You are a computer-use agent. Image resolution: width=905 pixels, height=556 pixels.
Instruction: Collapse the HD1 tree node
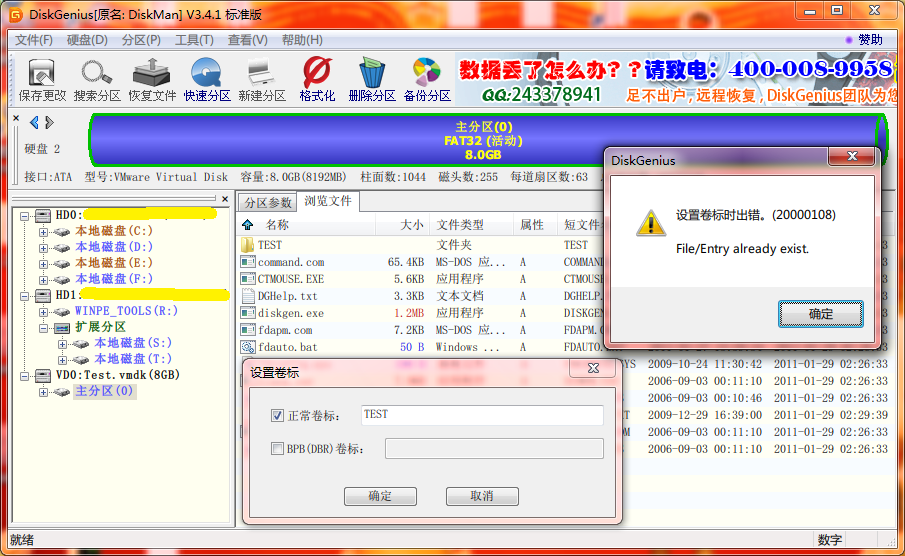(25, 296)
